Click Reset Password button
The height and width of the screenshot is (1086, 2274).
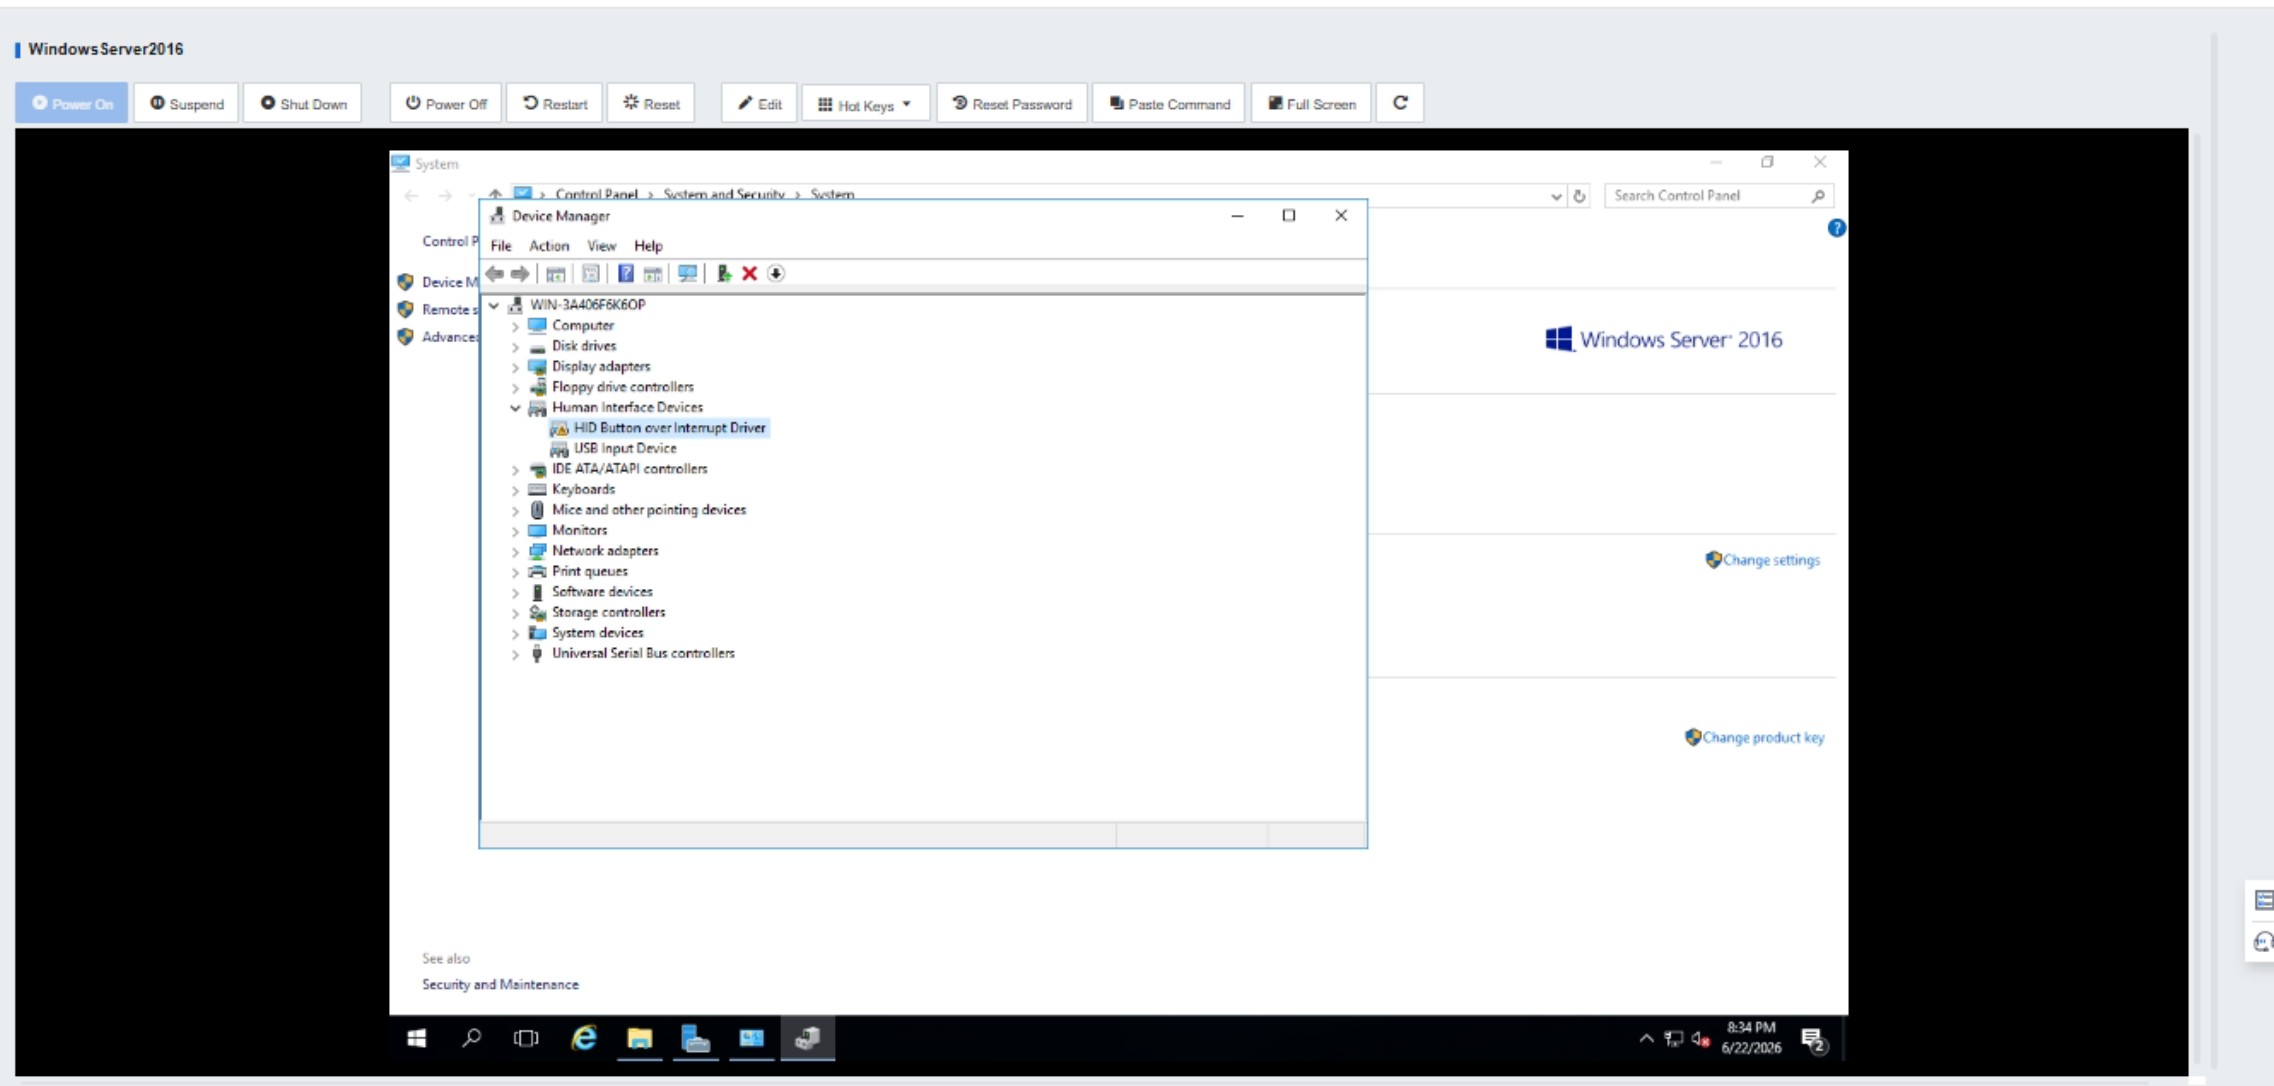1012,103
